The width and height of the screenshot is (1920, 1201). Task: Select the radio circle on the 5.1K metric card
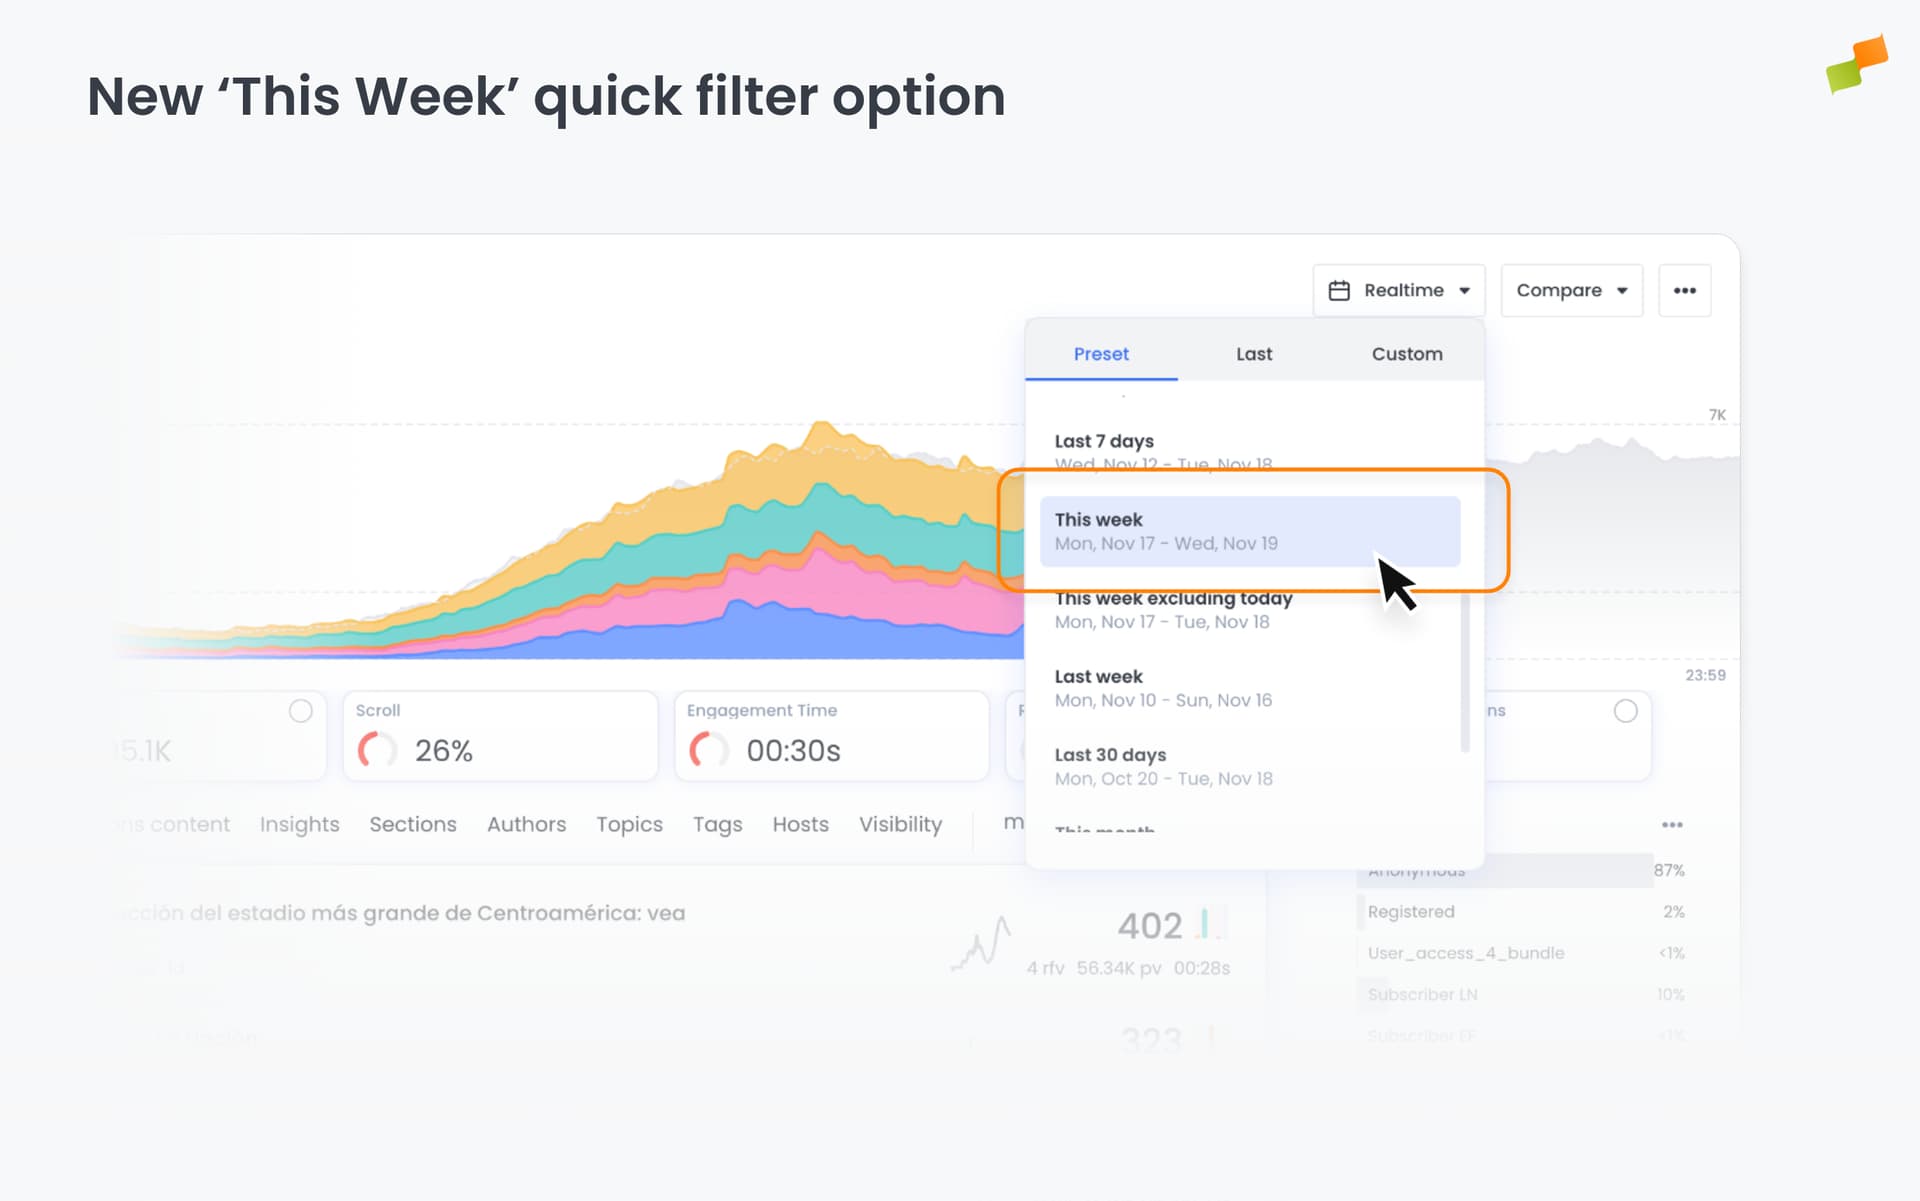[x=301, y=711]
